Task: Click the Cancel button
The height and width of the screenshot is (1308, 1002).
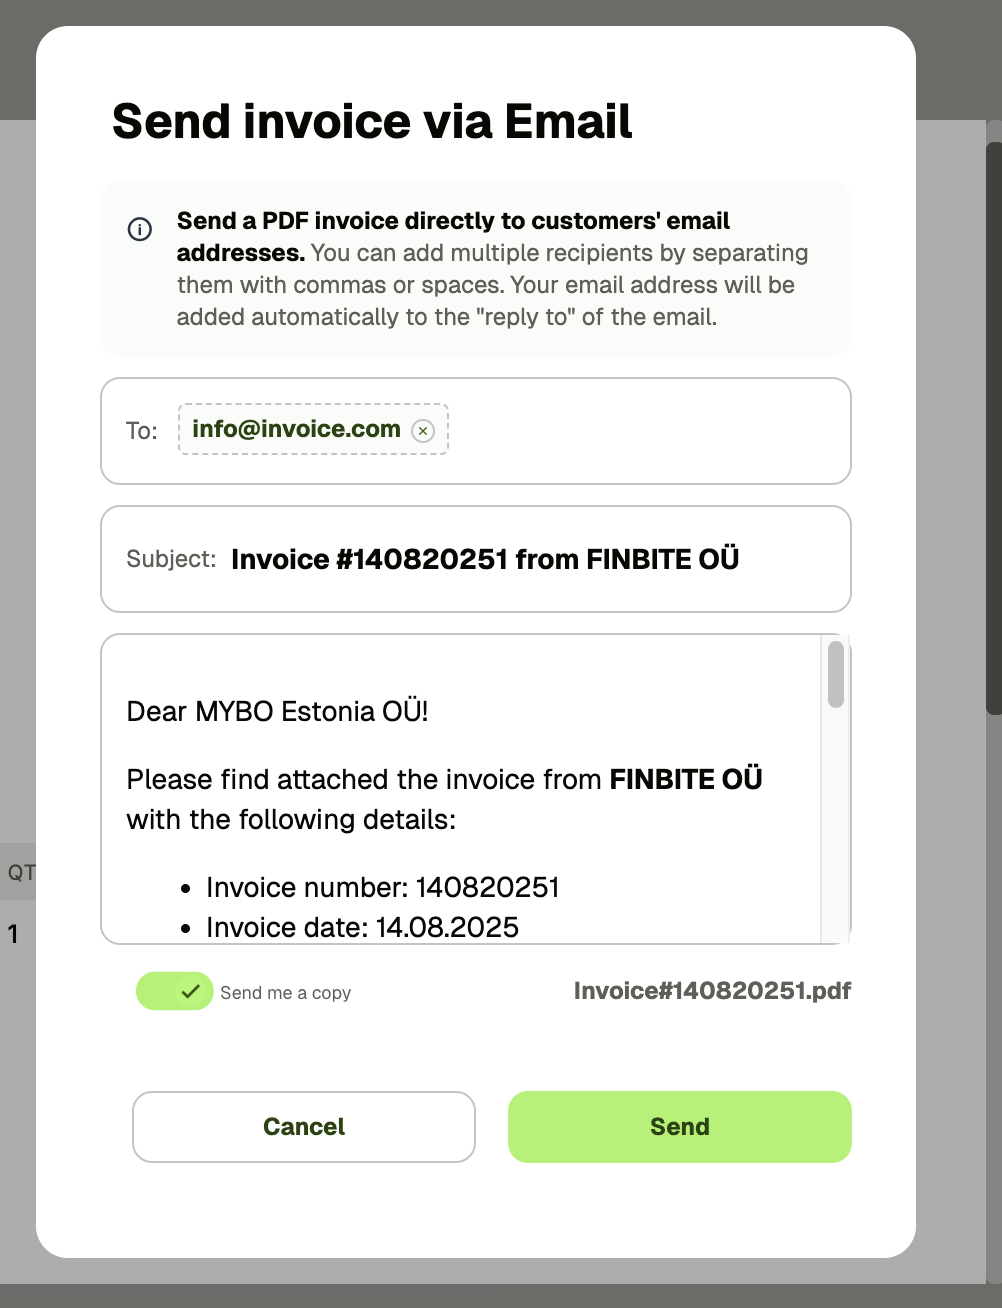Action: point(304,1127)
